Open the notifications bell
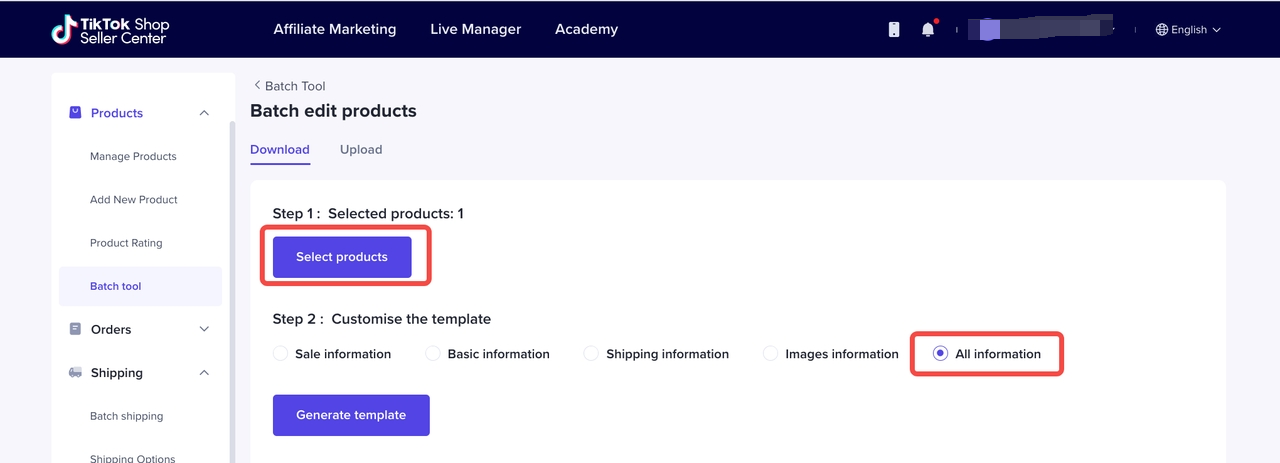Viewport: 1280px width, 463px height. coord(928,30)
